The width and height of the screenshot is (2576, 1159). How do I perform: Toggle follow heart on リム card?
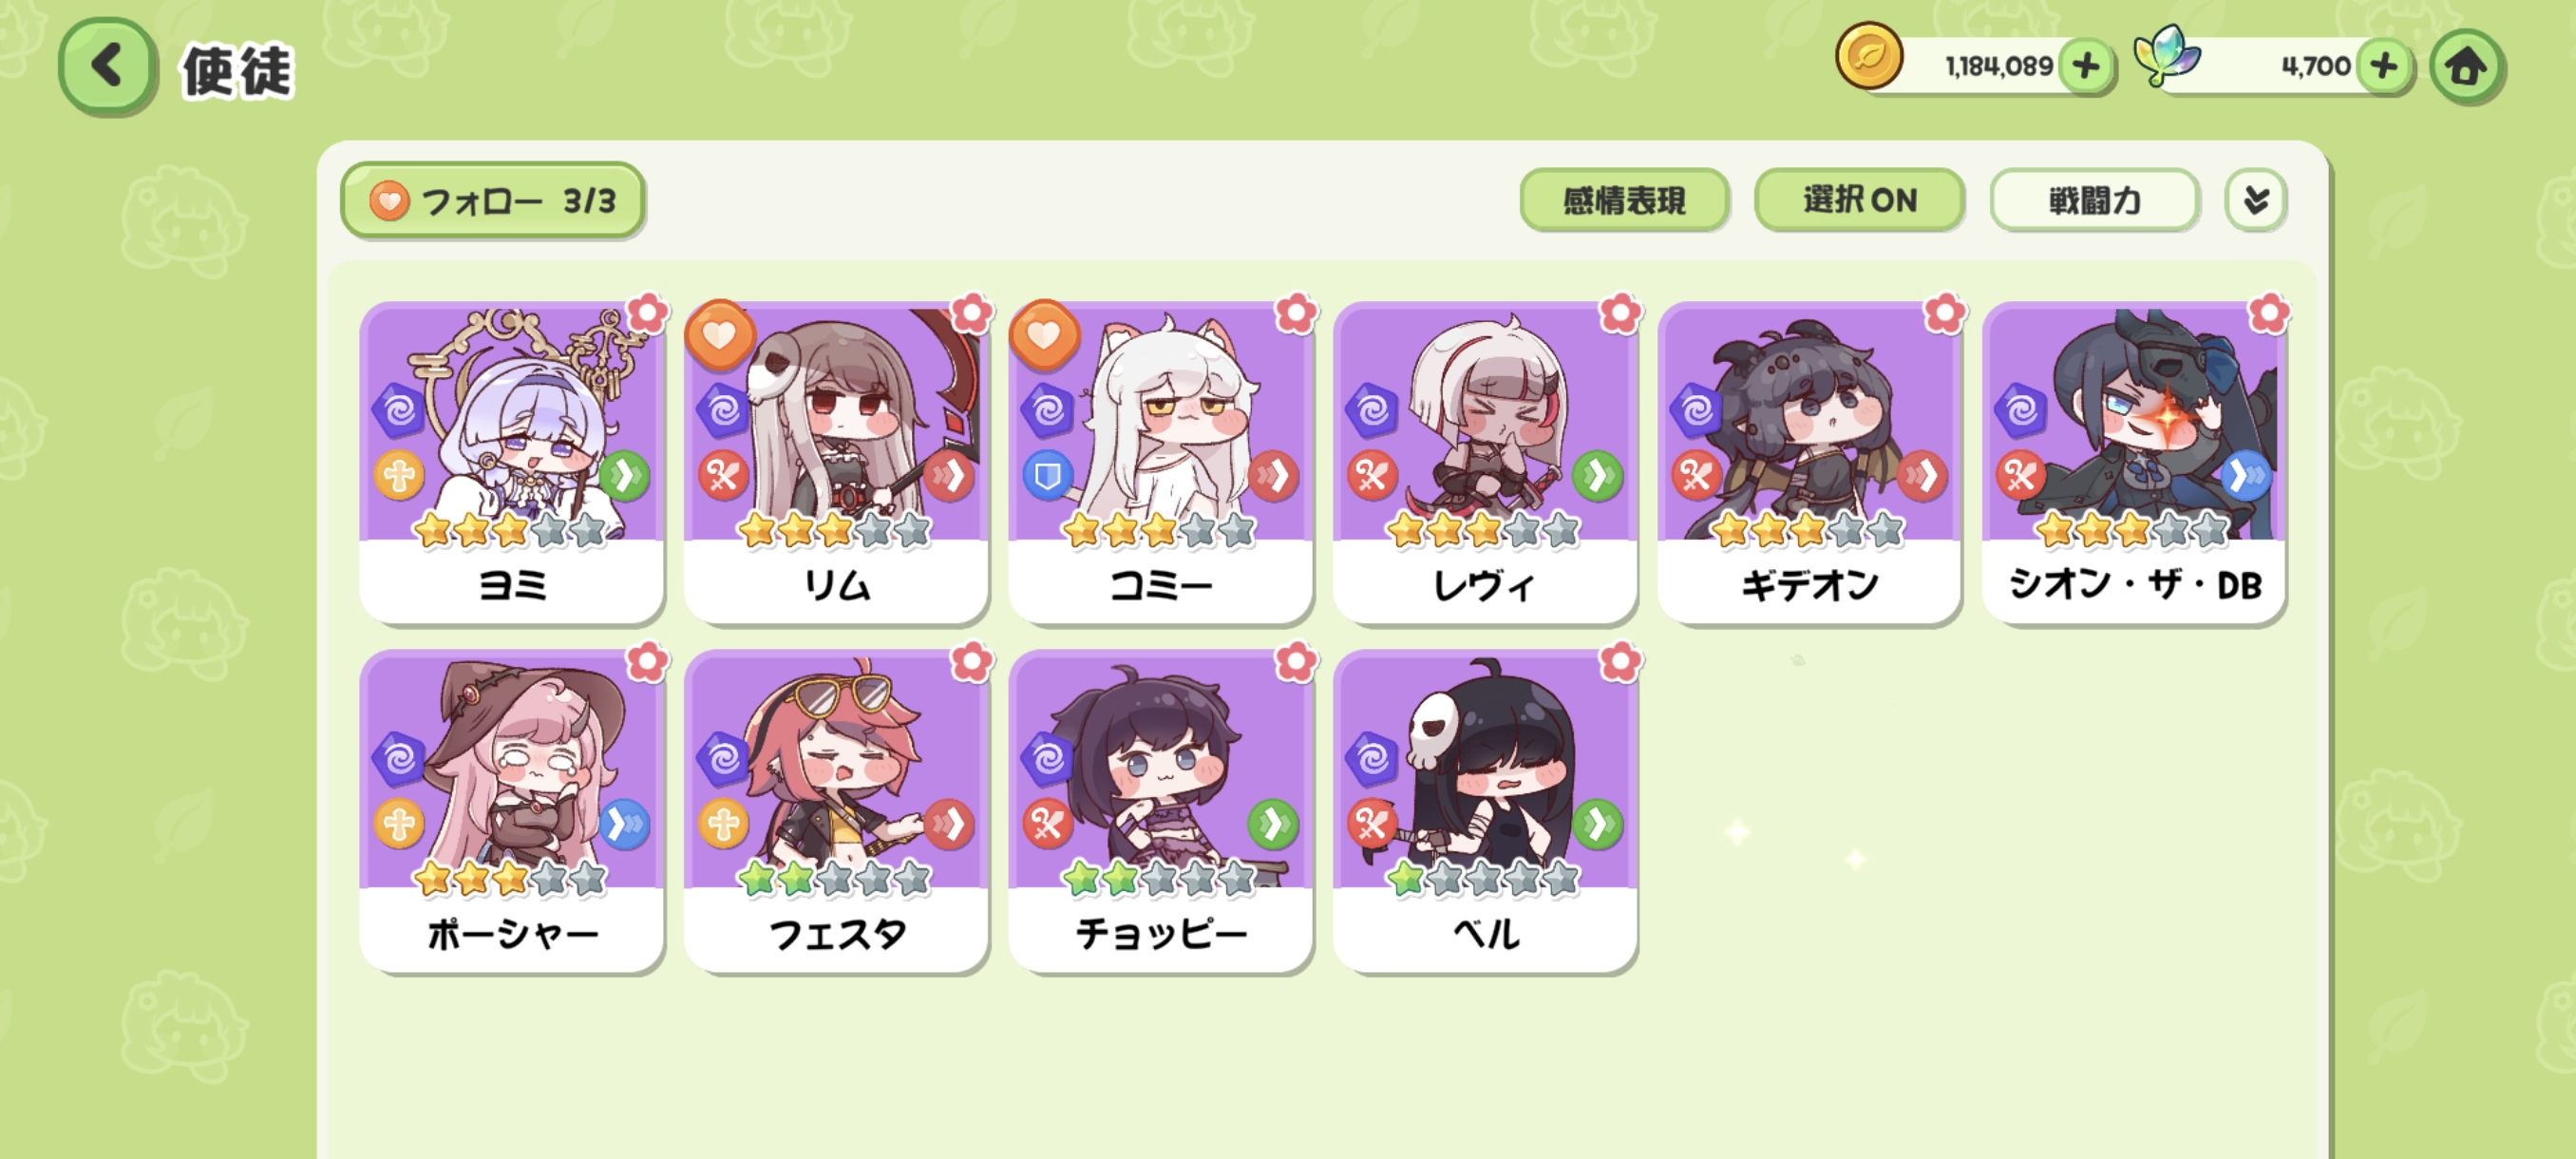click(x=719, y=335)
